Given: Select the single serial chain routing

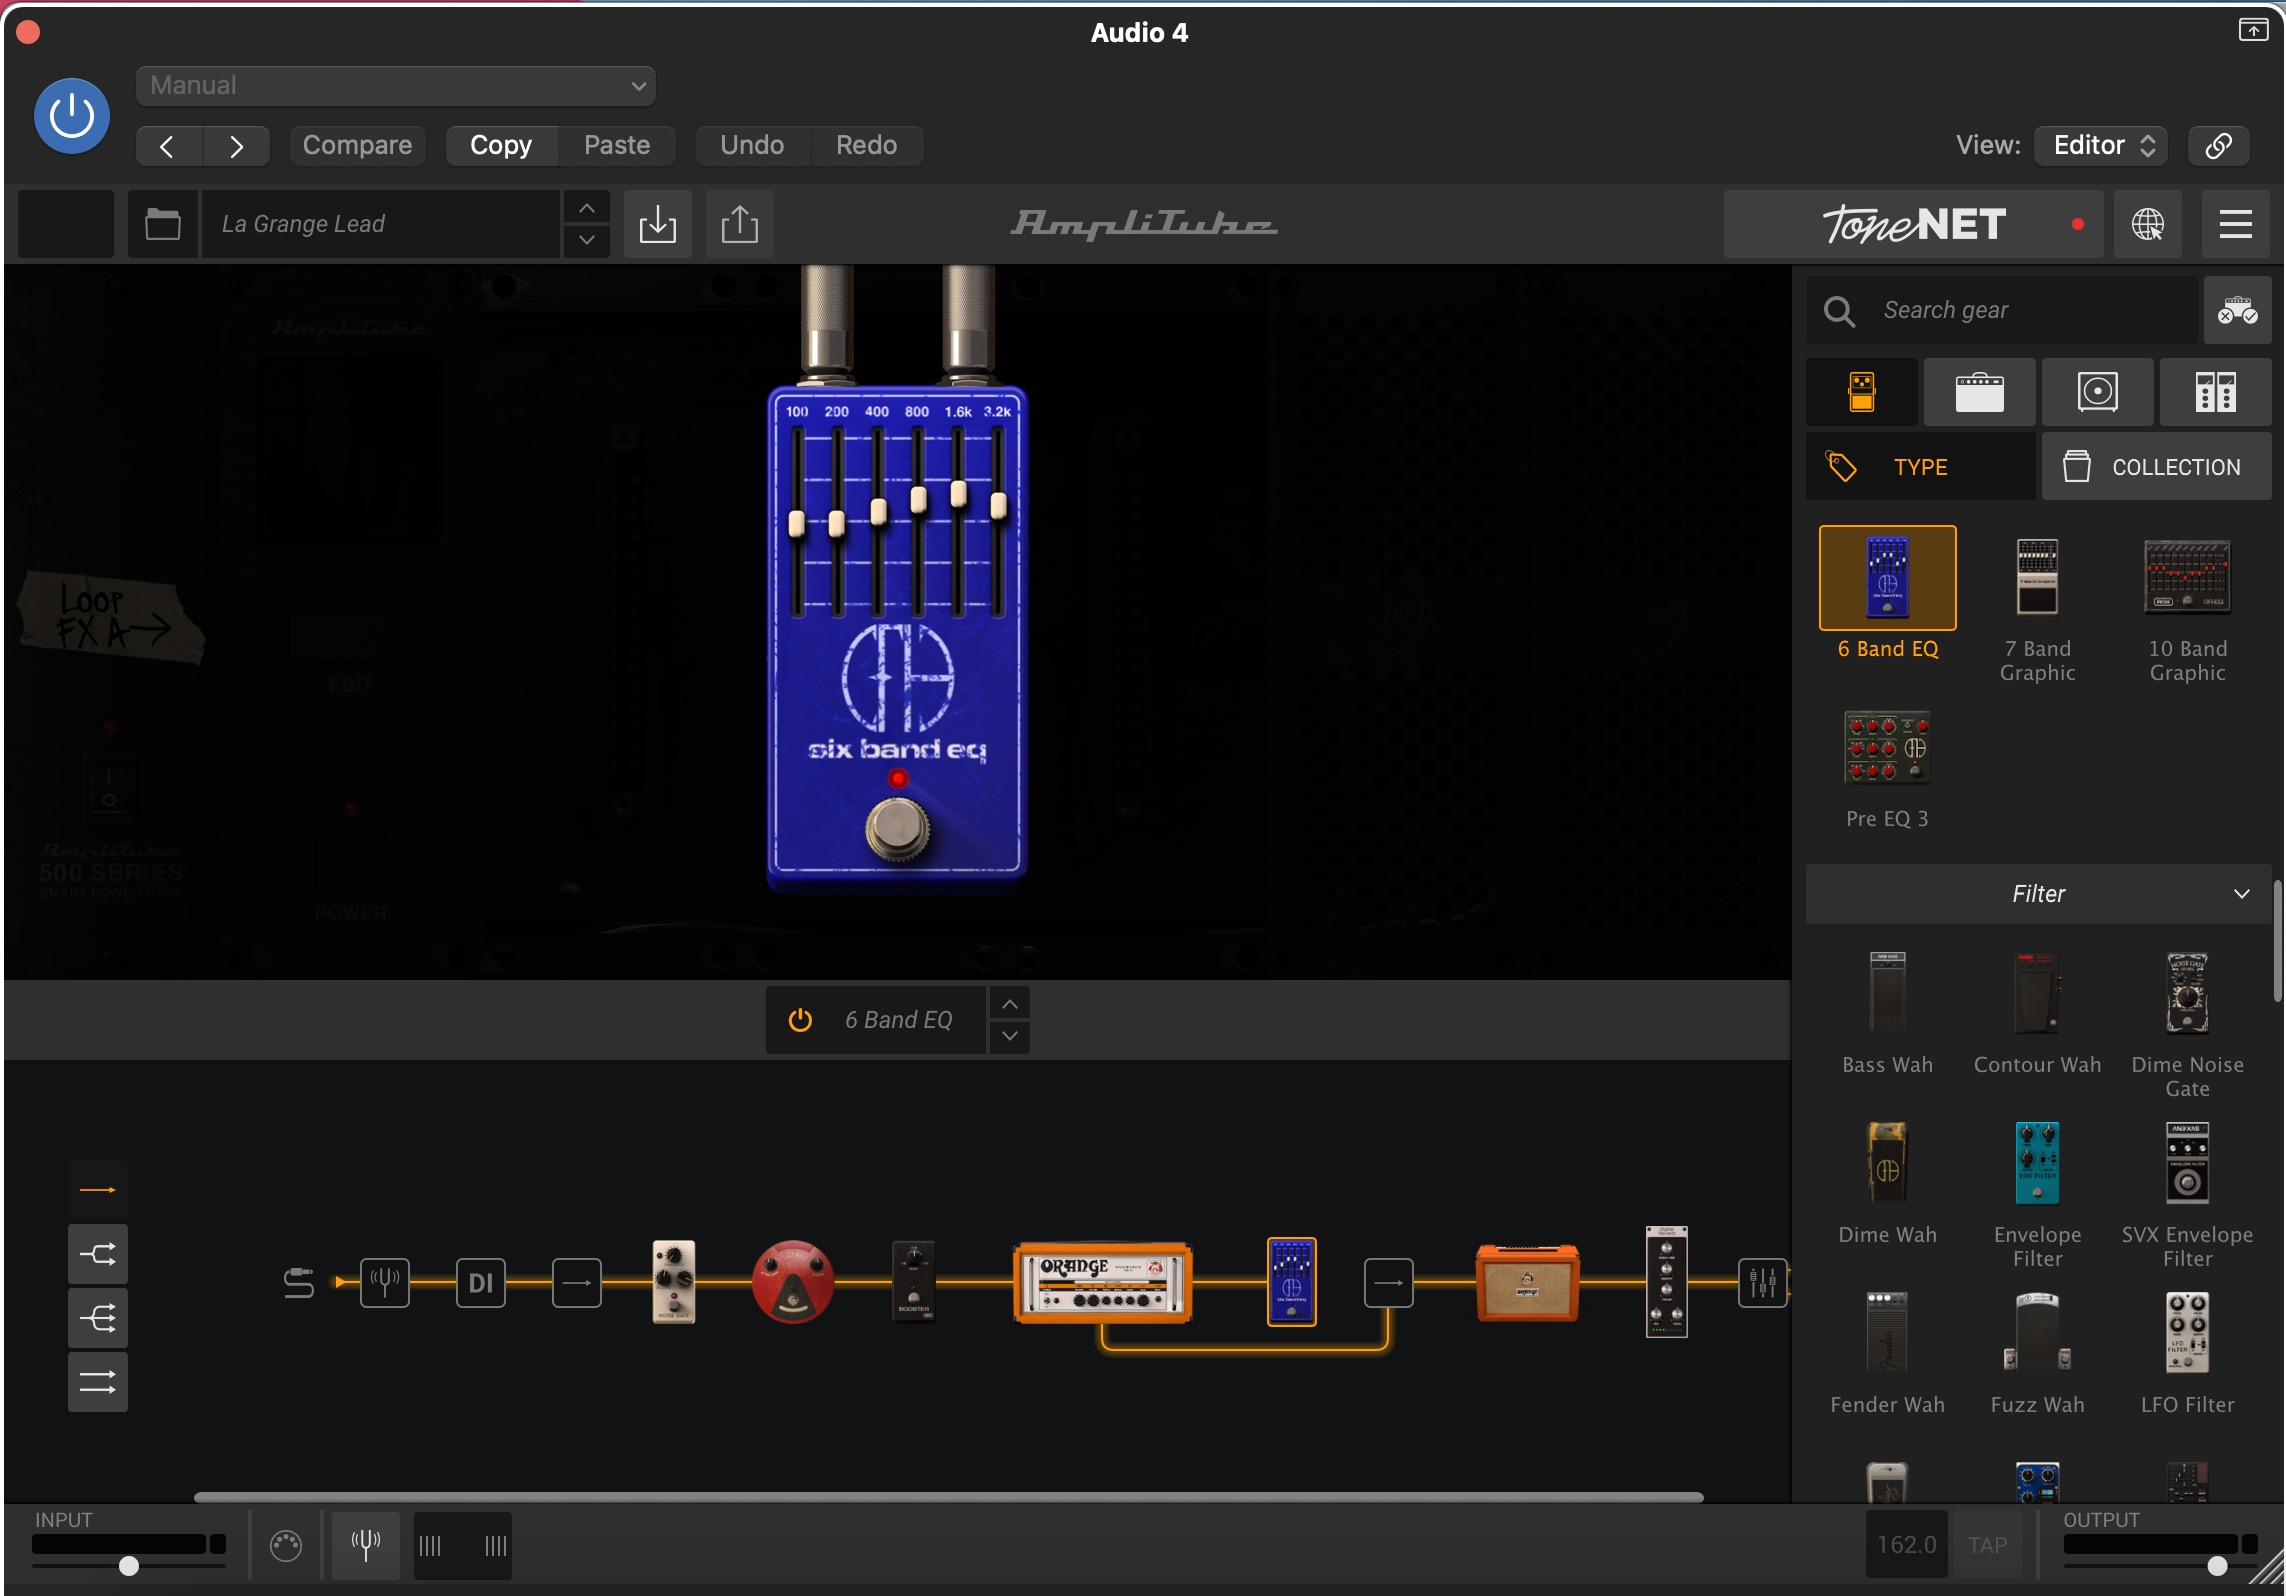Looking at the screenshot, I should 98,1190.
